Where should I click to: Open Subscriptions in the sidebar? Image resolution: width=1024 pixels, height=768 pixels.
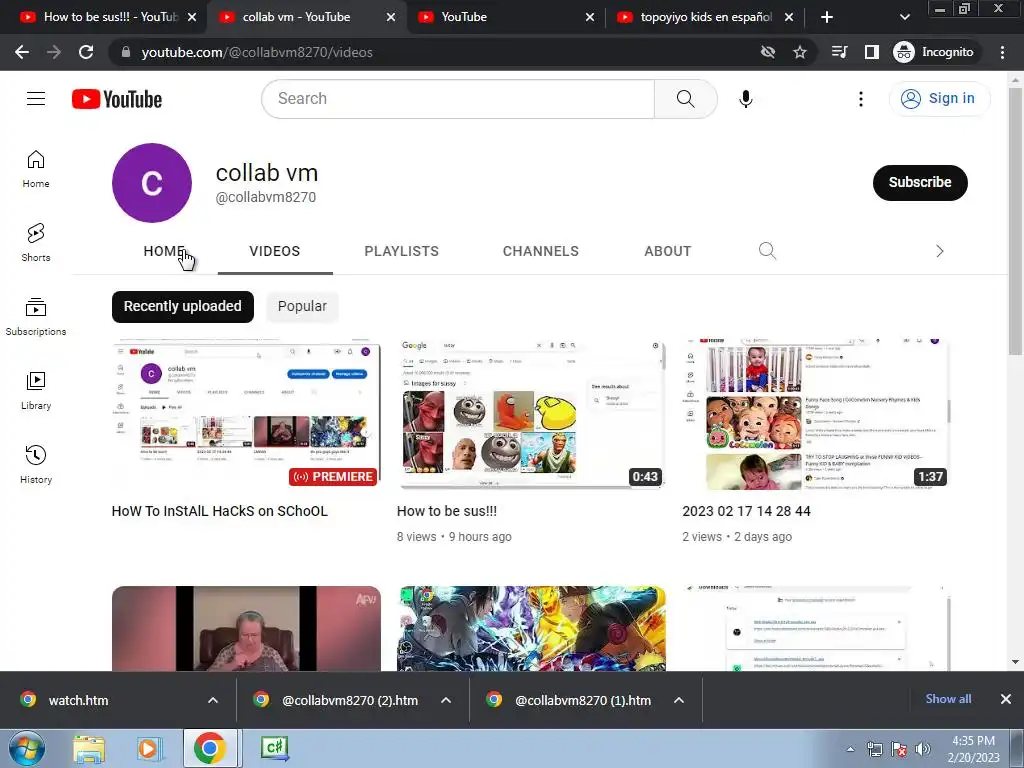point(36,317)
